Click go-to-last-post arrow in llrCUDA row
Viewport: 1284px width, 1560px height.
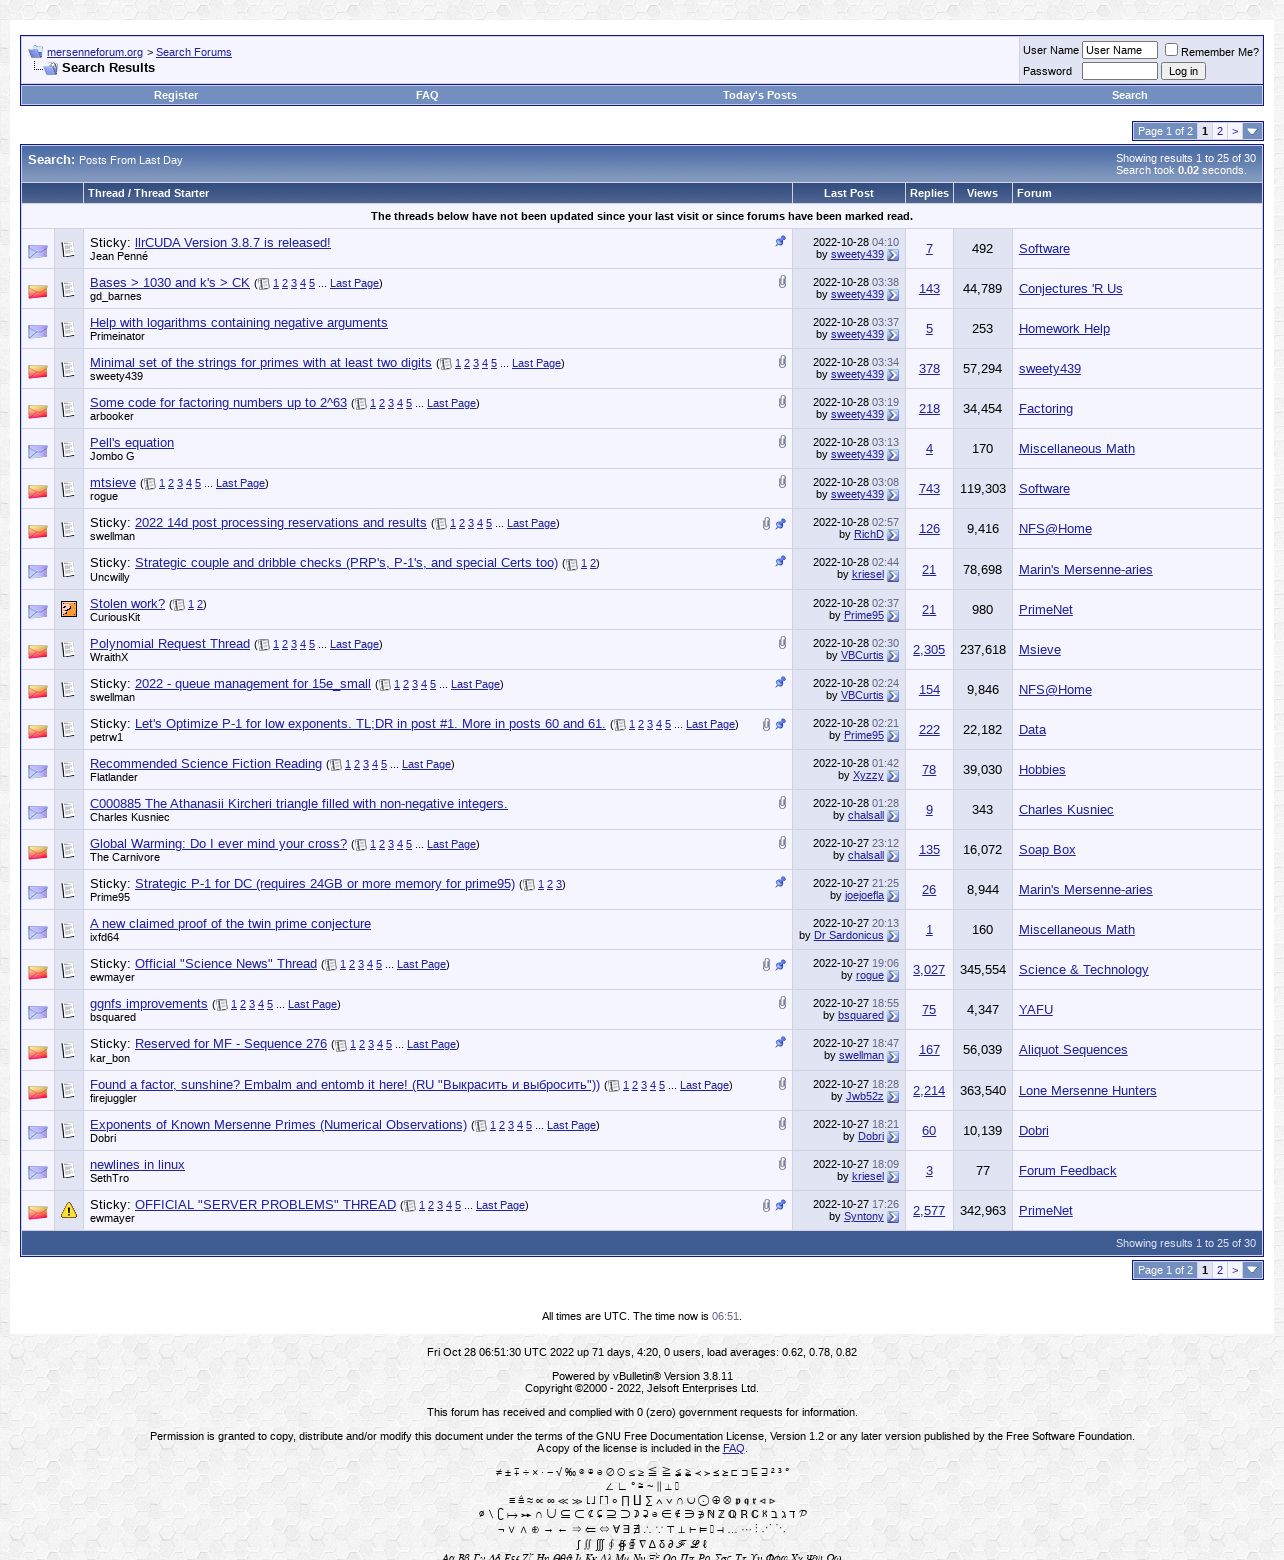pyautogui.click(x=893, y=256)
